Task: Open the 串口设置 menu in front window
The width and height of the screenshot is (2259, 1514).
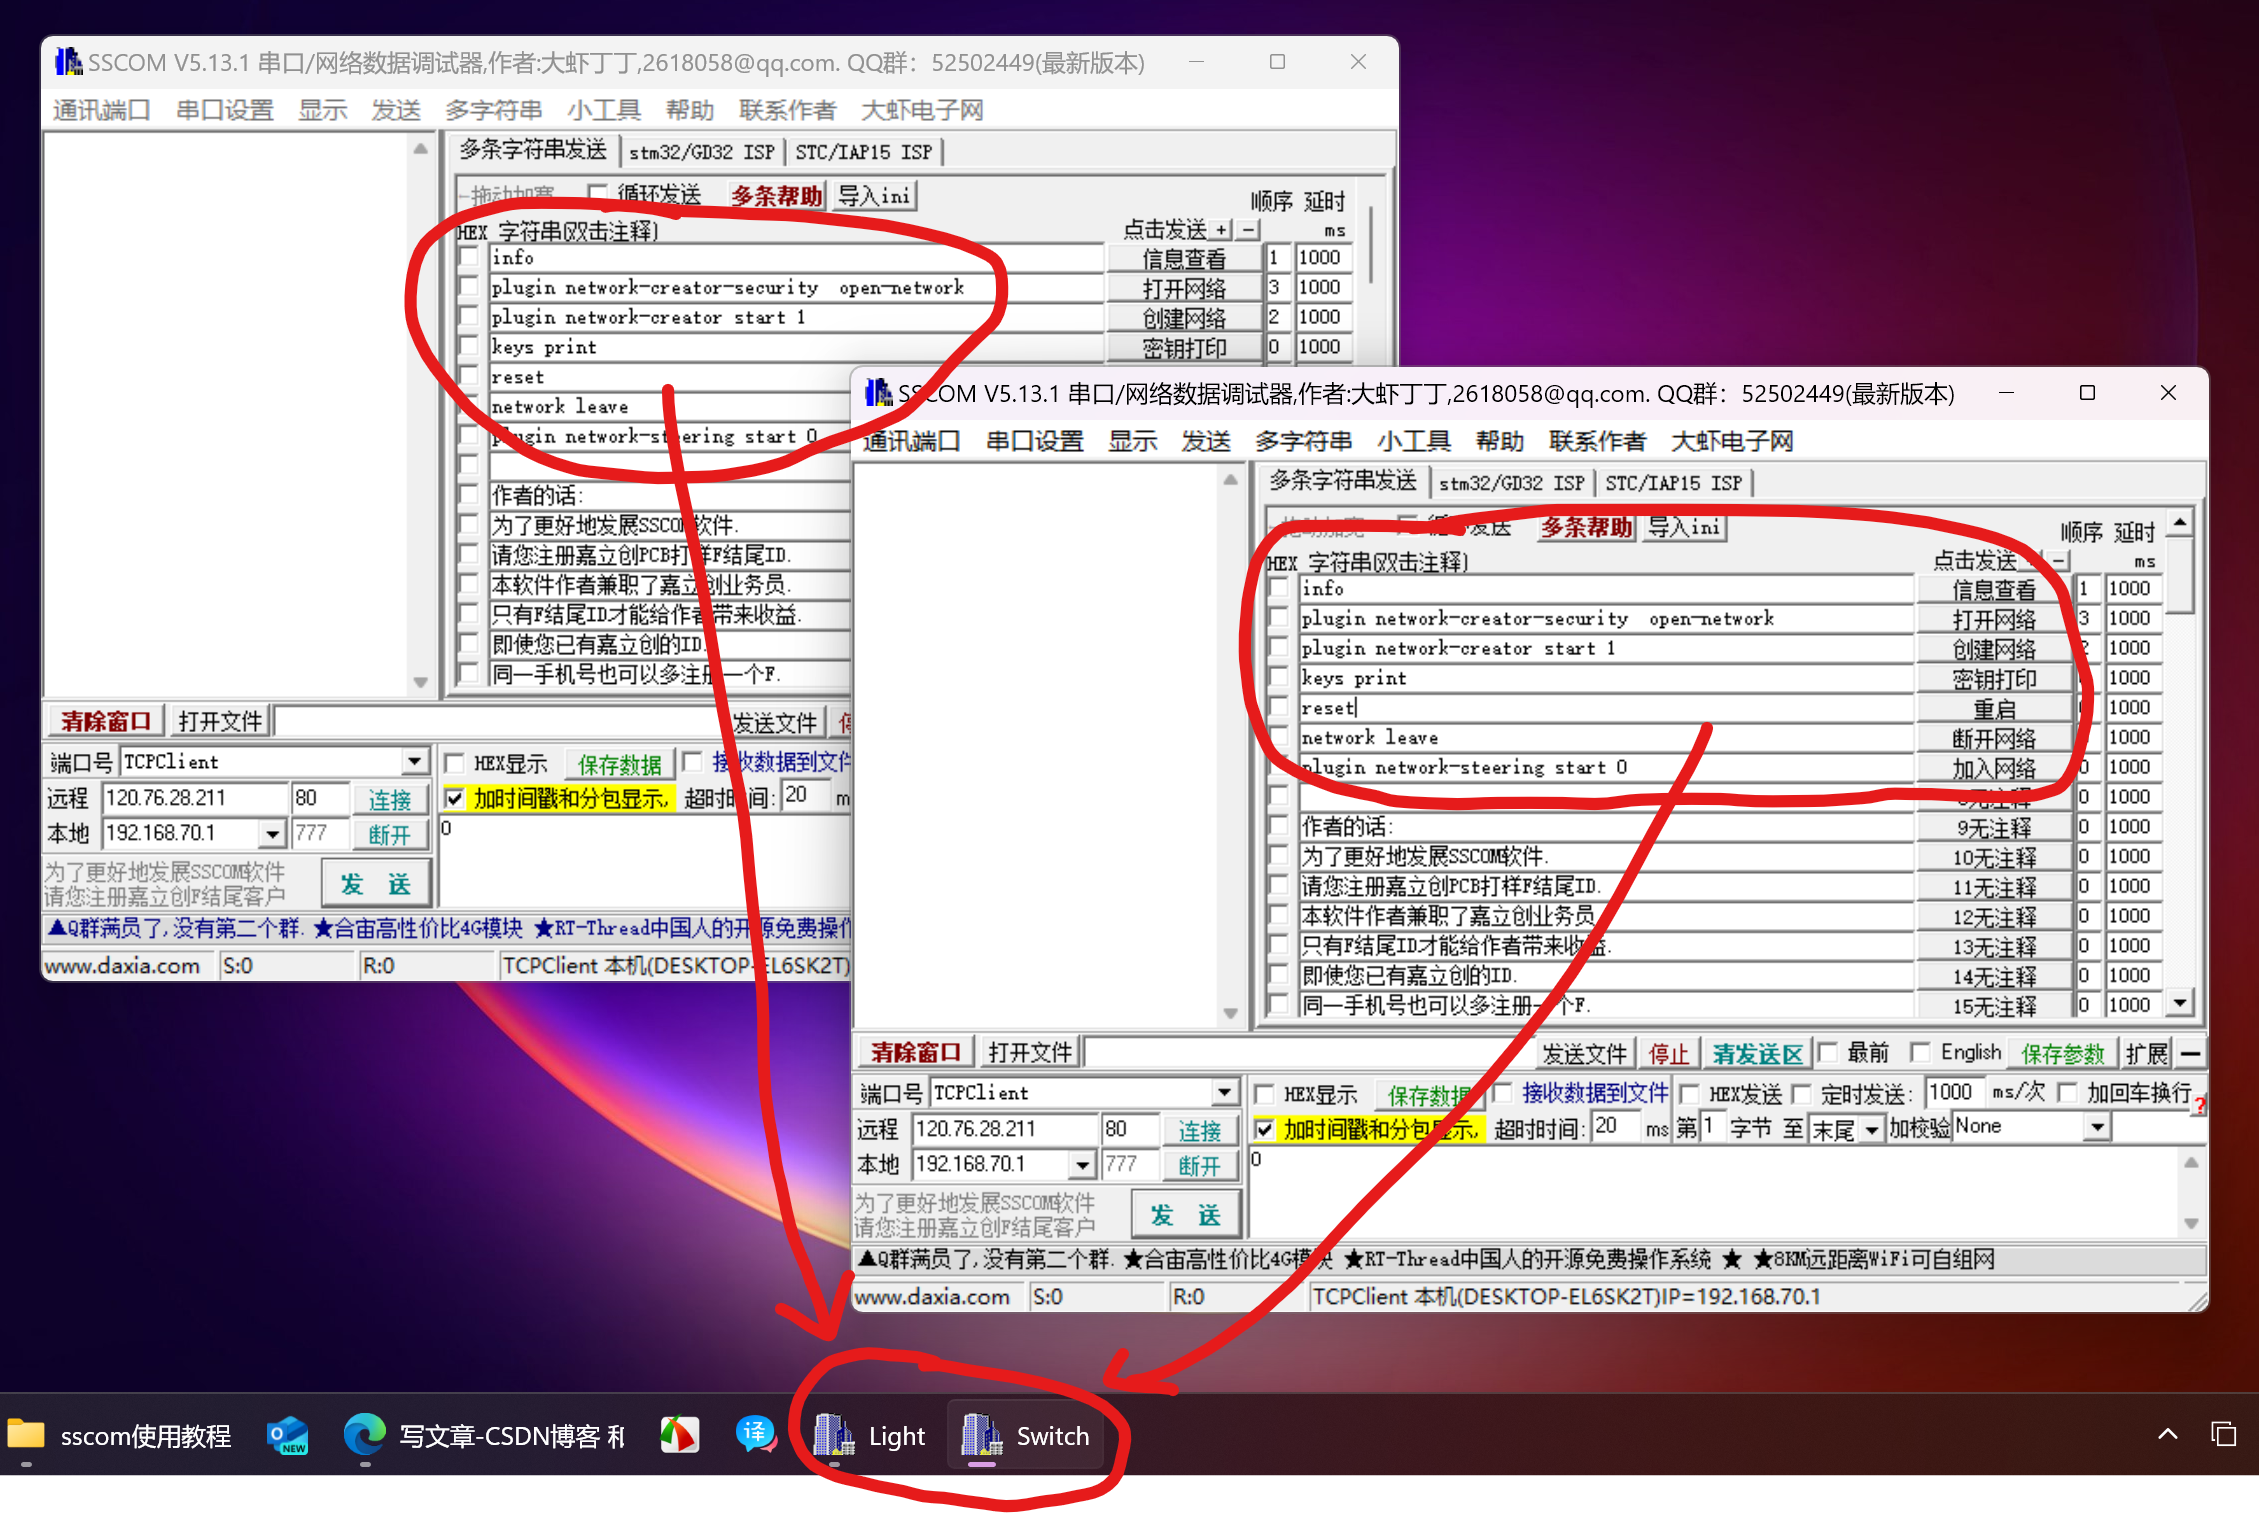Action: (x=1034, y=441)
